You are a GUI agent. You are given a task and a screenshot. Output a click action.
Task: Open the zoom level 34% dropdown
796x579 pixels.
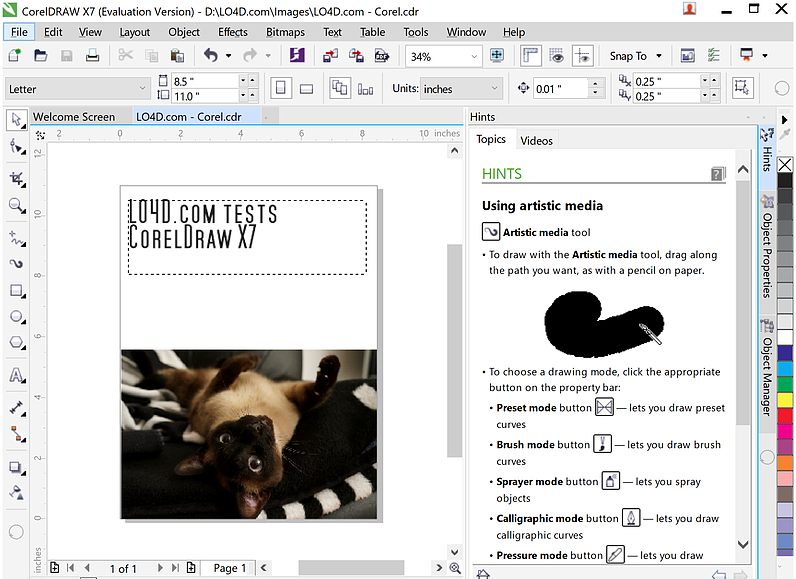coord(474,56)
